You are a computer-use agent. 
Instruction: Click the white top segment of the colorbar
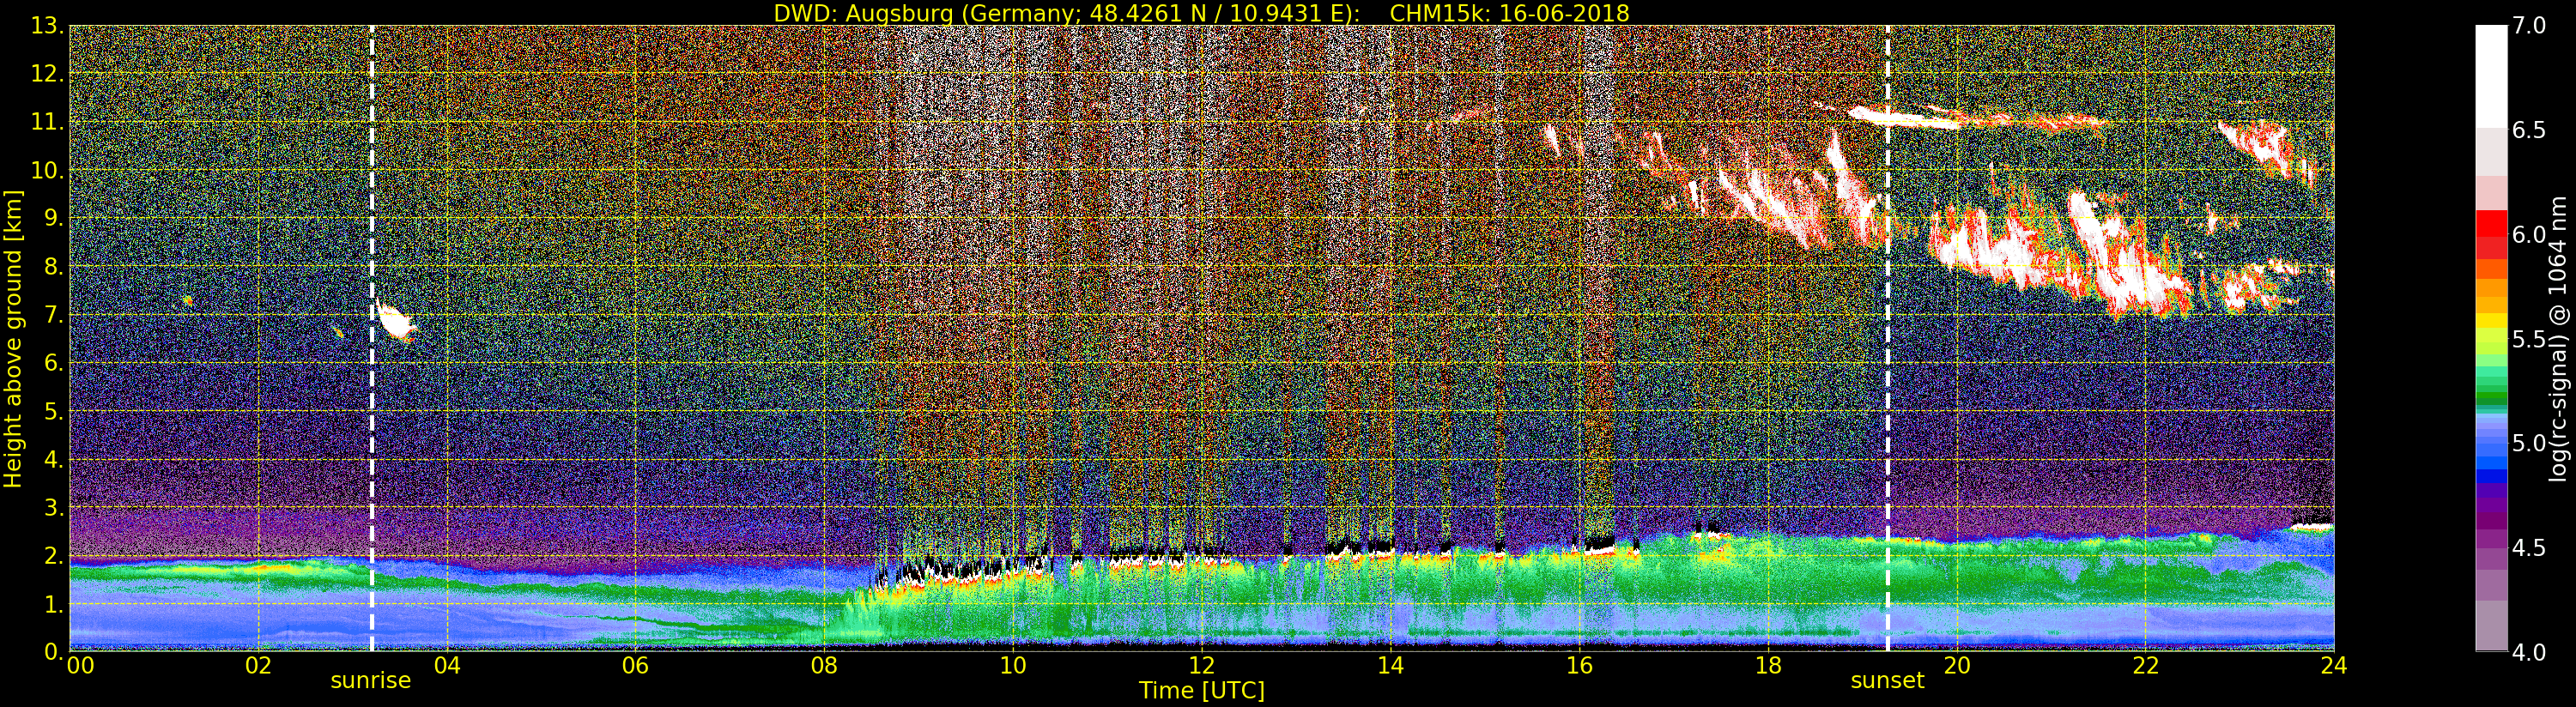coord(2491,76)
